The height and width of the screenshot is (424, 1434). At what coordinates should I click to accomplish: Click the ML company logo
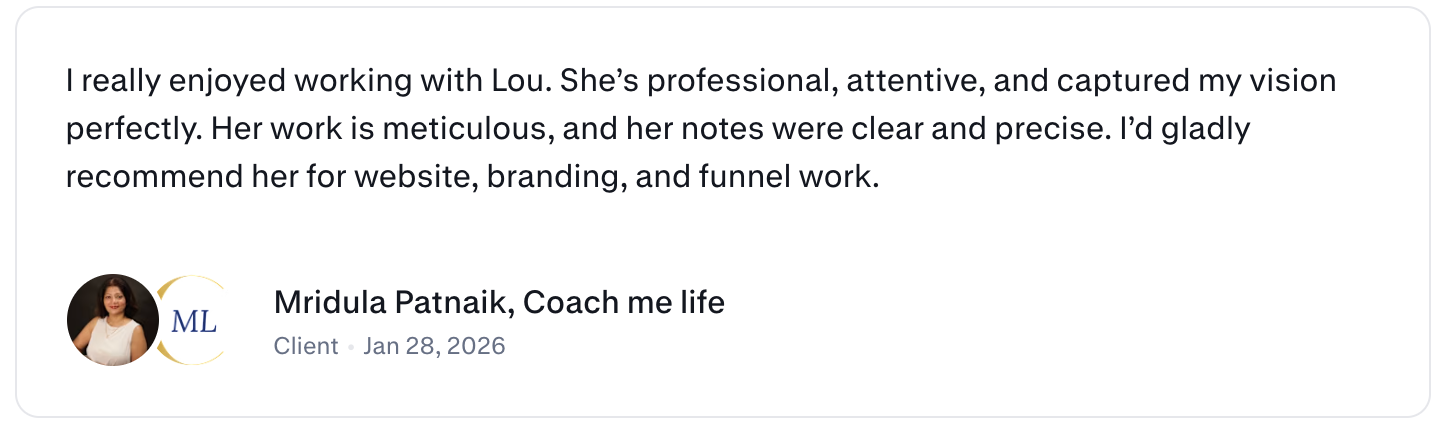pos(194,320)
